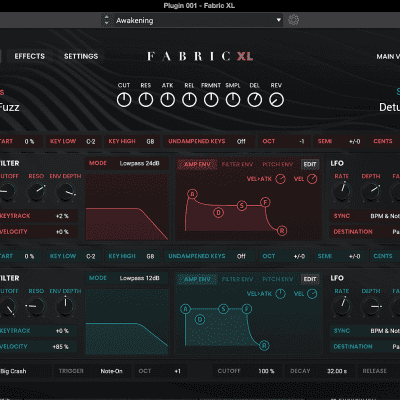Click the red envelope attack point A

tap(192, 194)
